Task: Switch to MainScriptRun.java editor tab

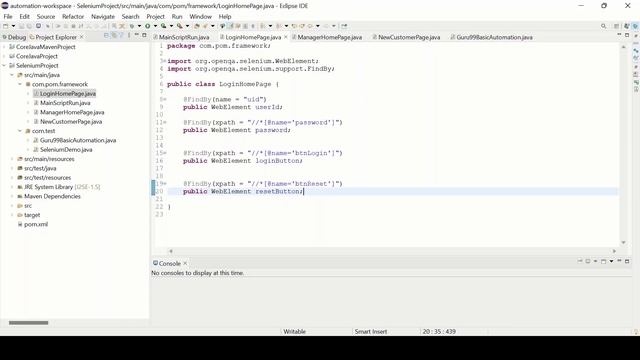Action: point(181,37)
